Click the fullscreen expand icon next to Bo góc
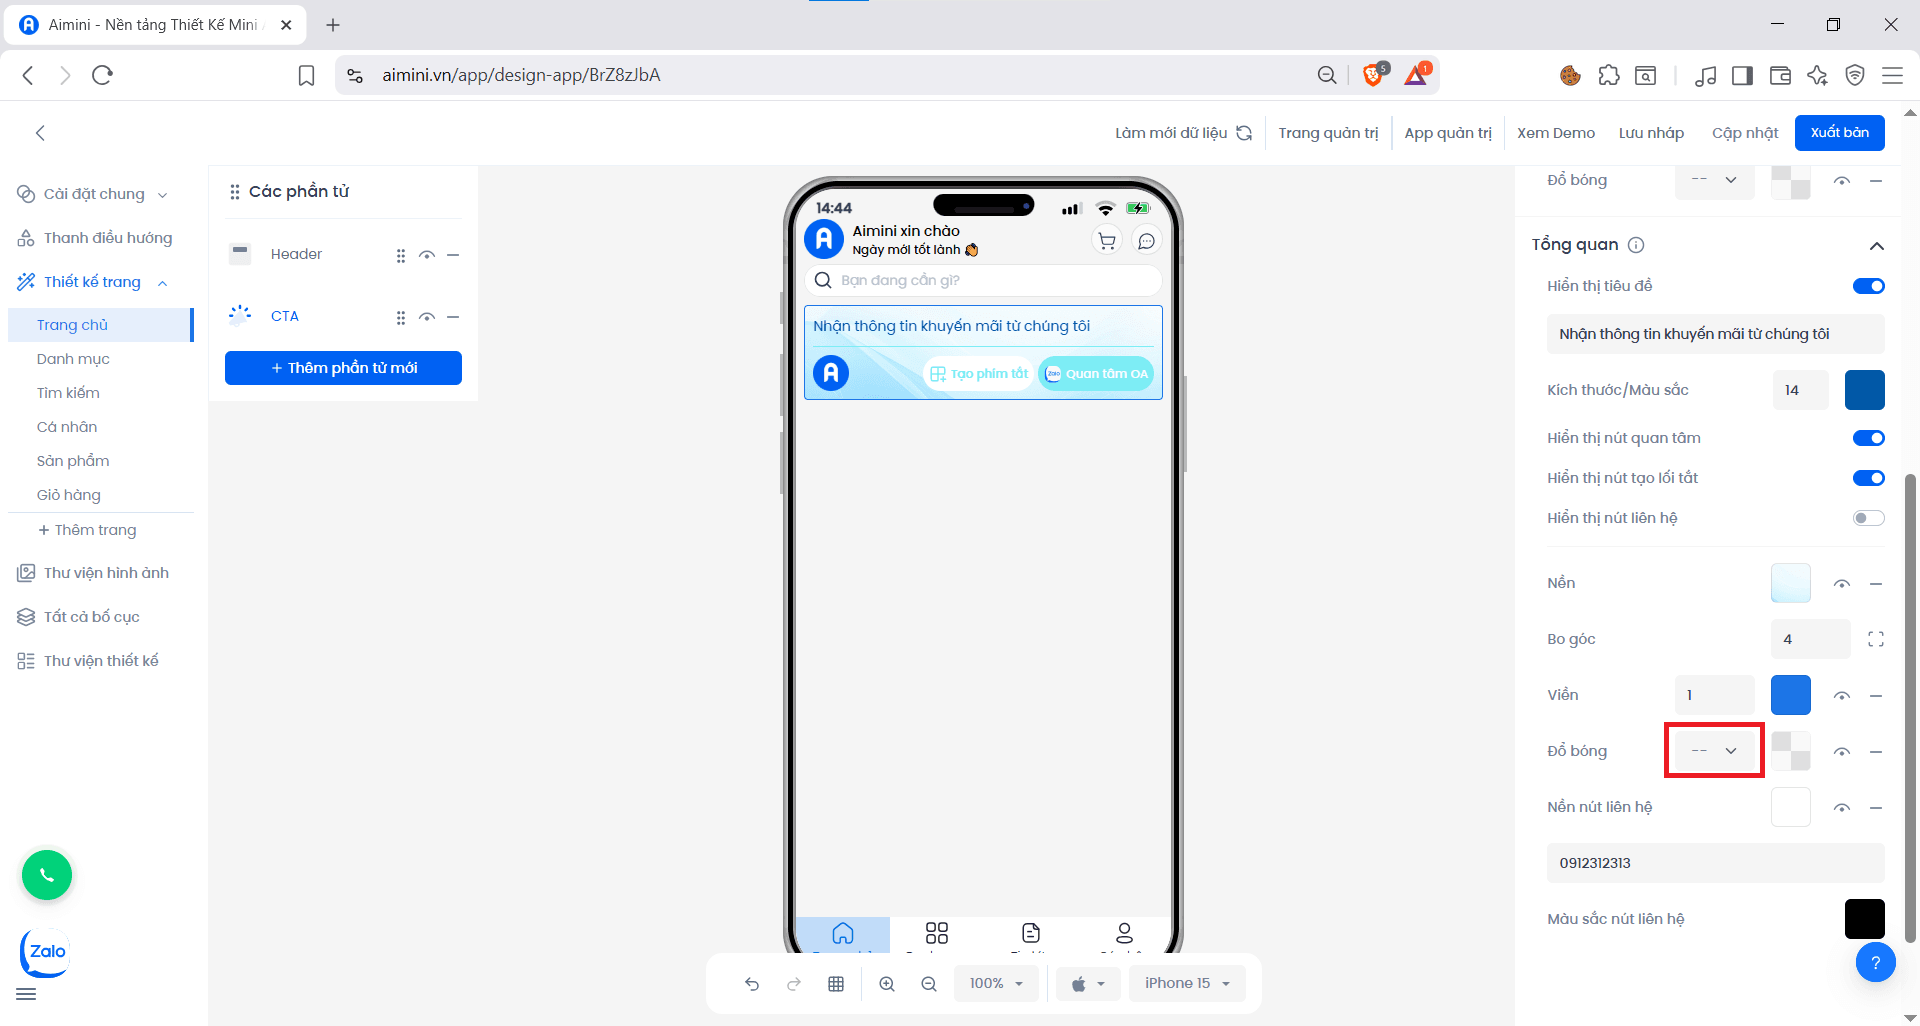 click(1877, 639)
